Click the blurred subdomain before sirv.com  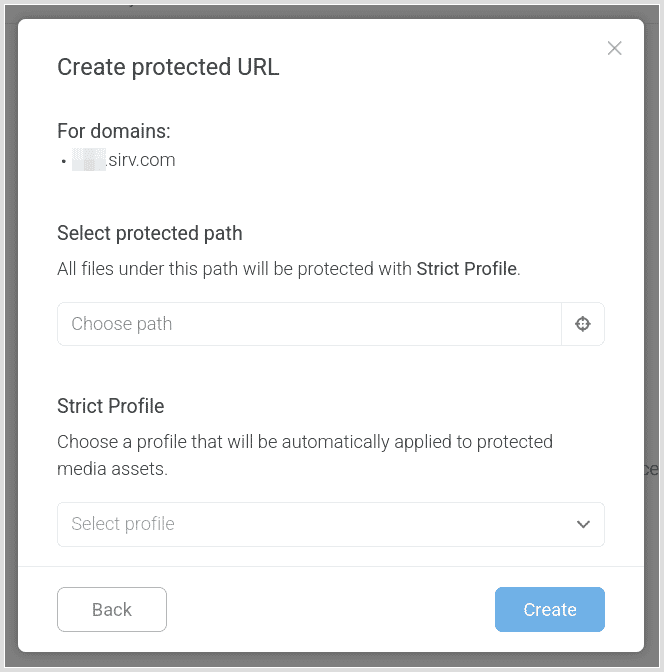click(89, 160)
